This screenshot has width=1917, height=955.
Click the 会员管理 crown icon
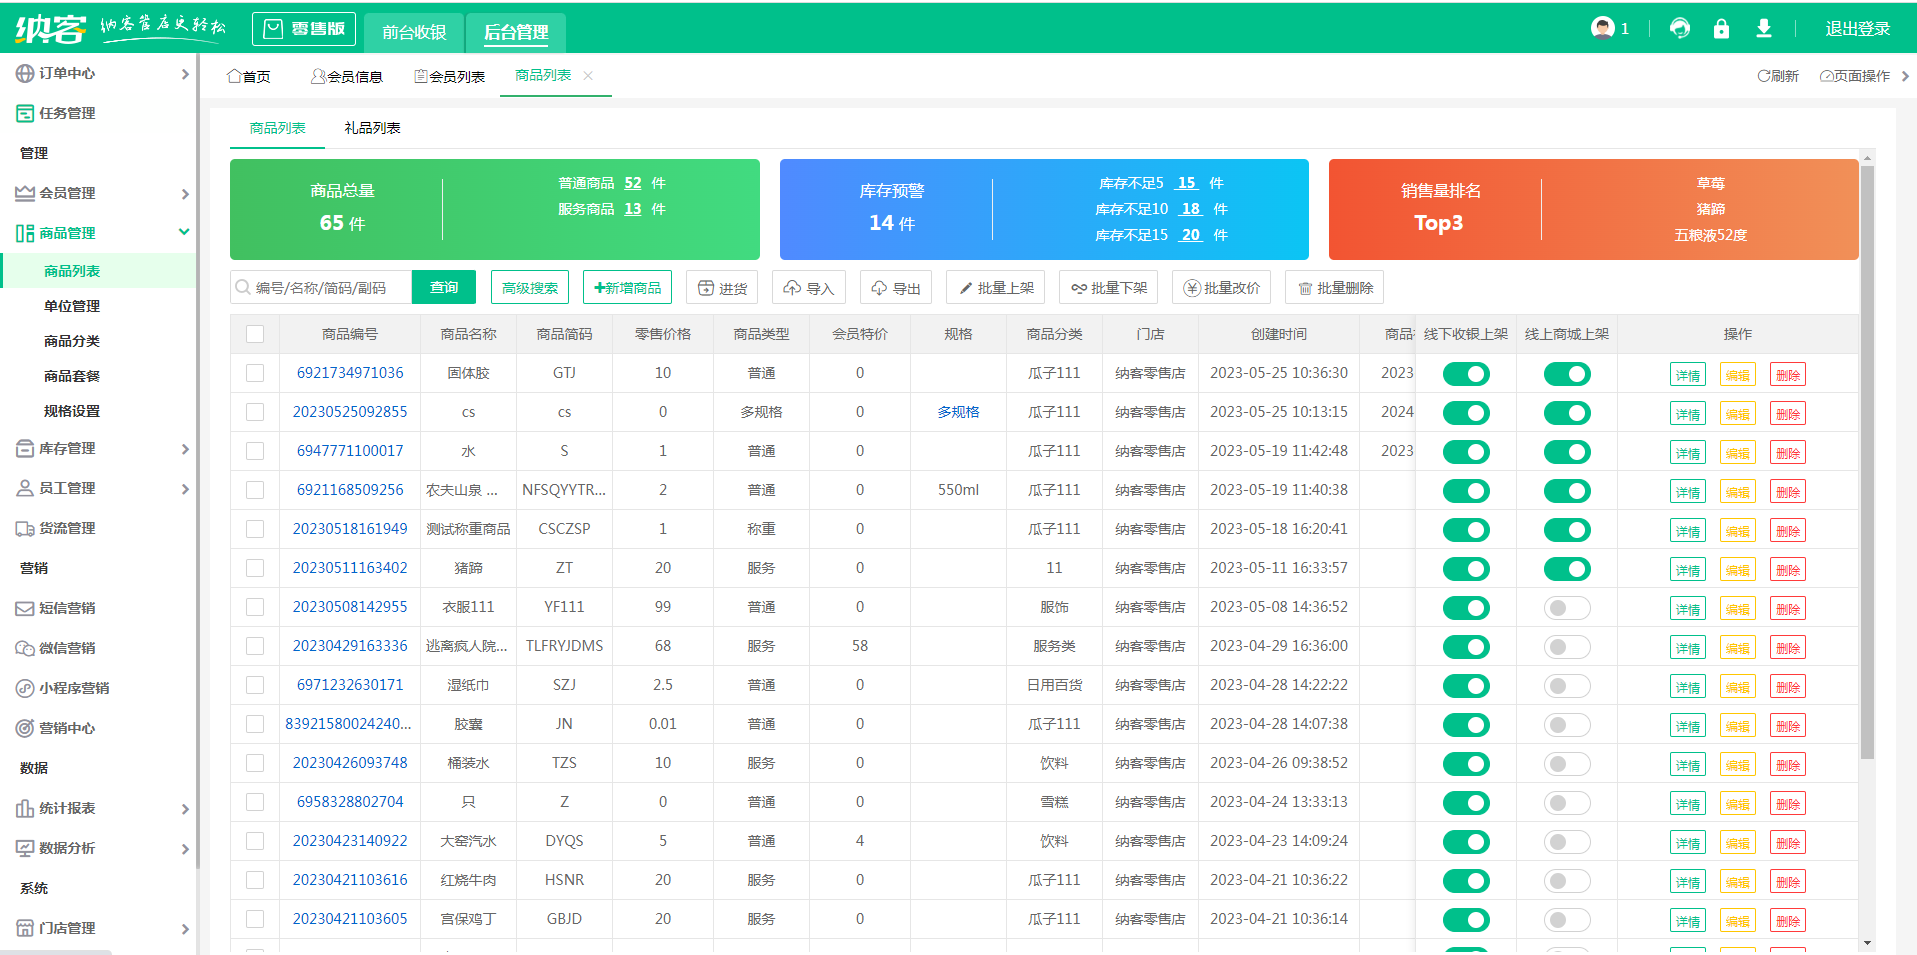coord(25,193)
